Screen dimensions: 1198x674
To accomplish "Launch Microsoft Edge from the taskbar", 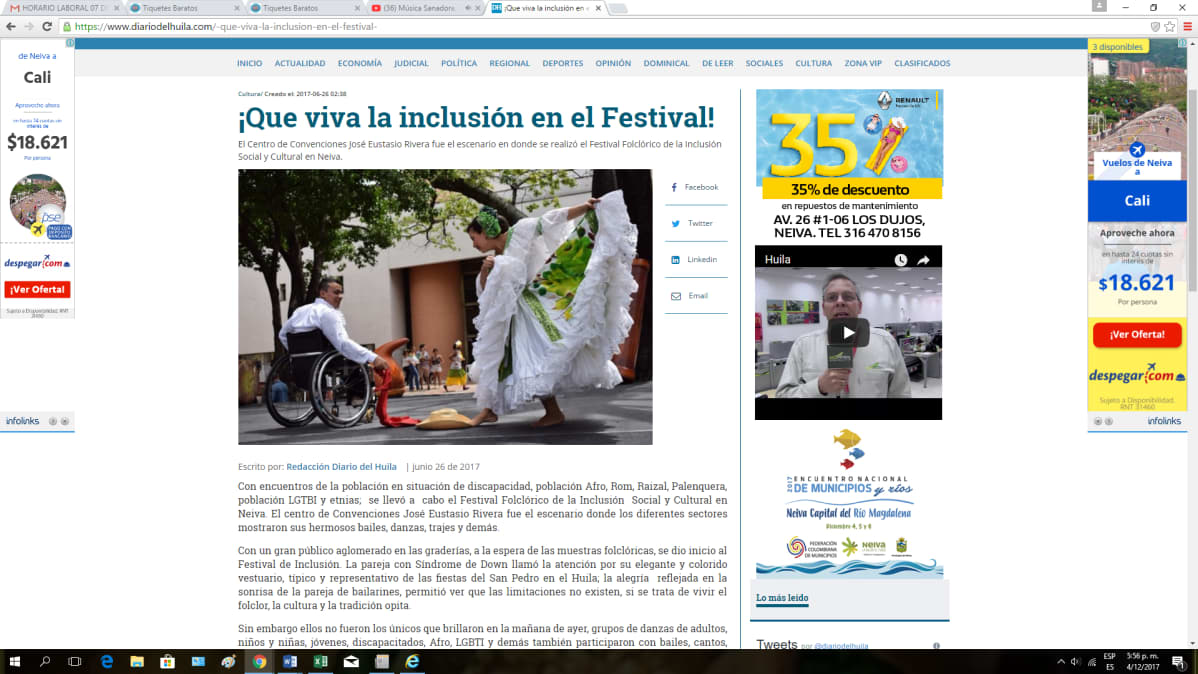I will 106,662.
